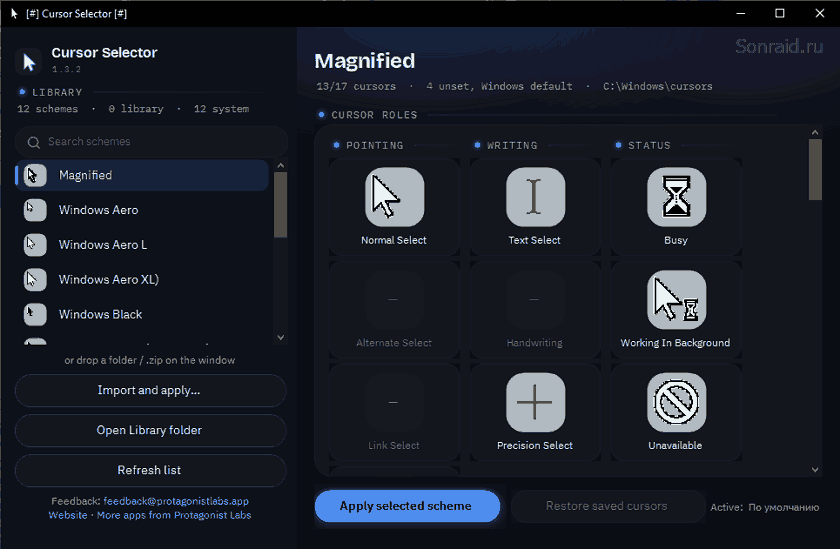Open the Website link
Viewport: 840px width, 549px height.
pyautogui.click(x=68, y=515)
